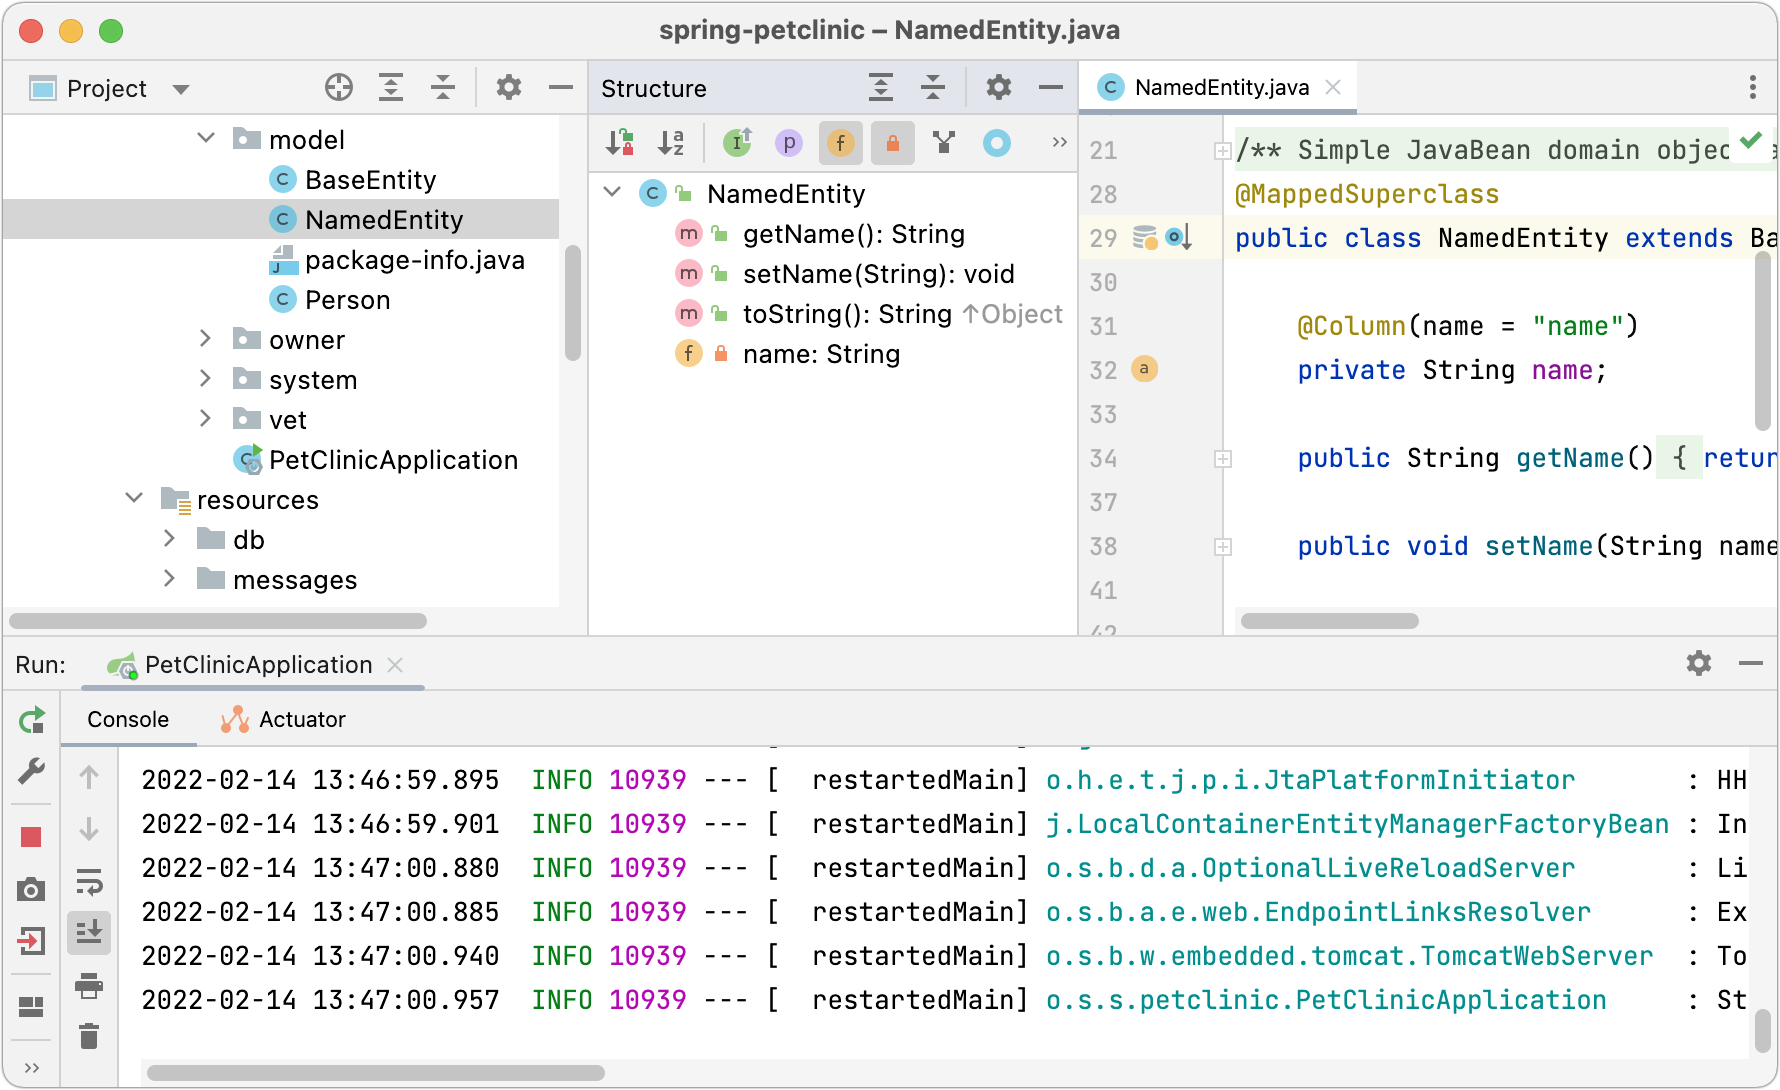The width and height of the screenshot is (1780, 1090).
Task: Select PetClinicApplication in the Project tree
Action: click(376, 460)
